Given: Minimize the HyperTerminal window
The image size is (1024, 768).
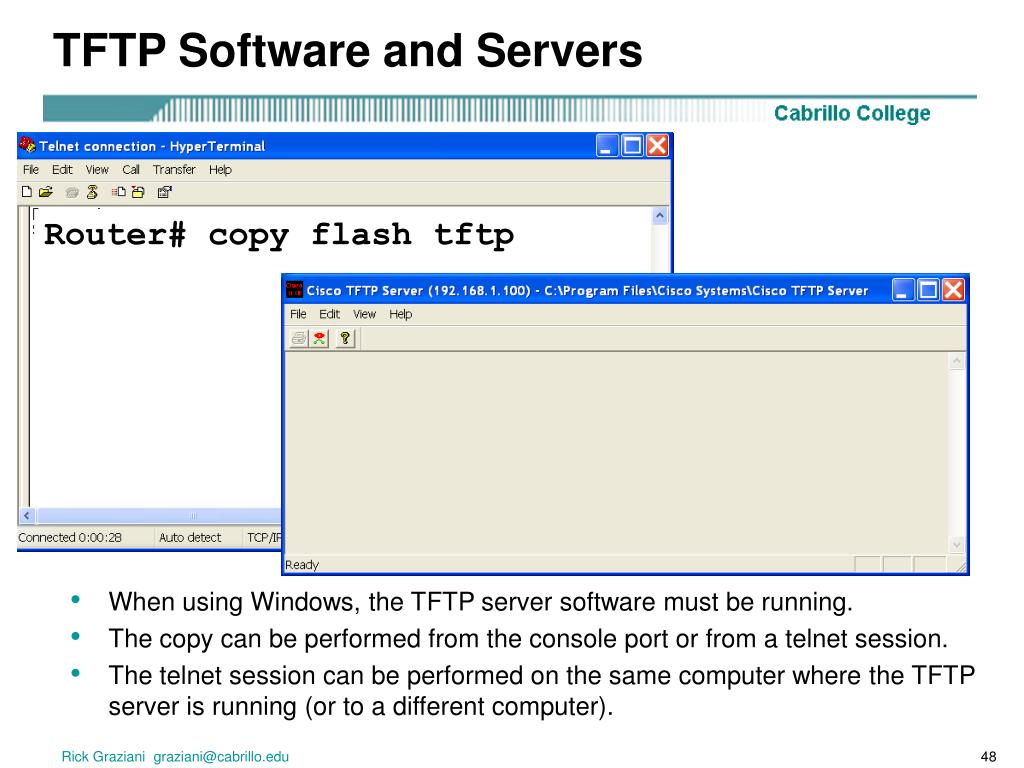Looking at the screenshot, I should (x=607, y=146).
